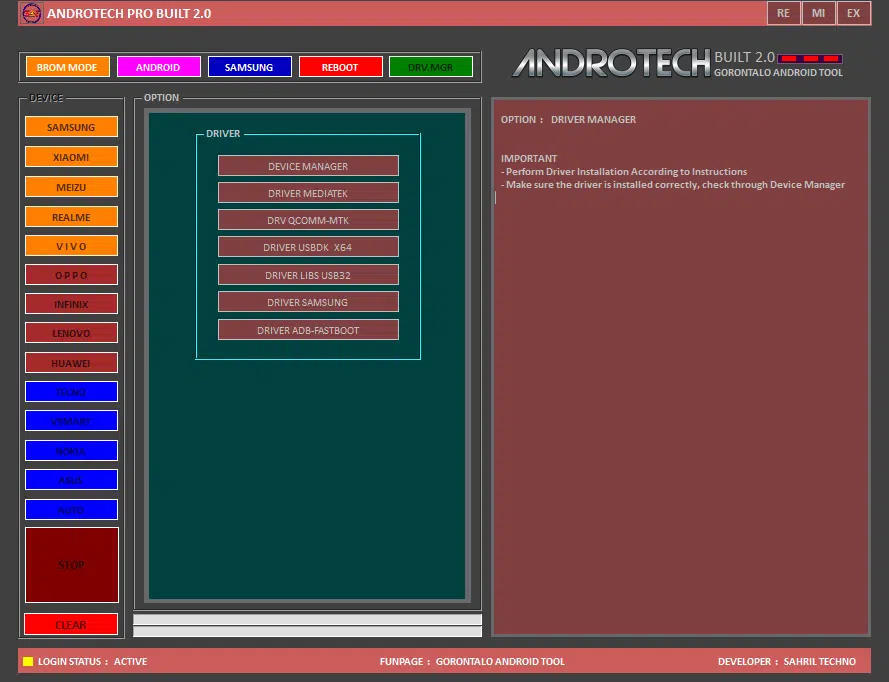Screen dimensions: 889x682
Task: Select the VIVO device button
Action: (x=71, y=246)
